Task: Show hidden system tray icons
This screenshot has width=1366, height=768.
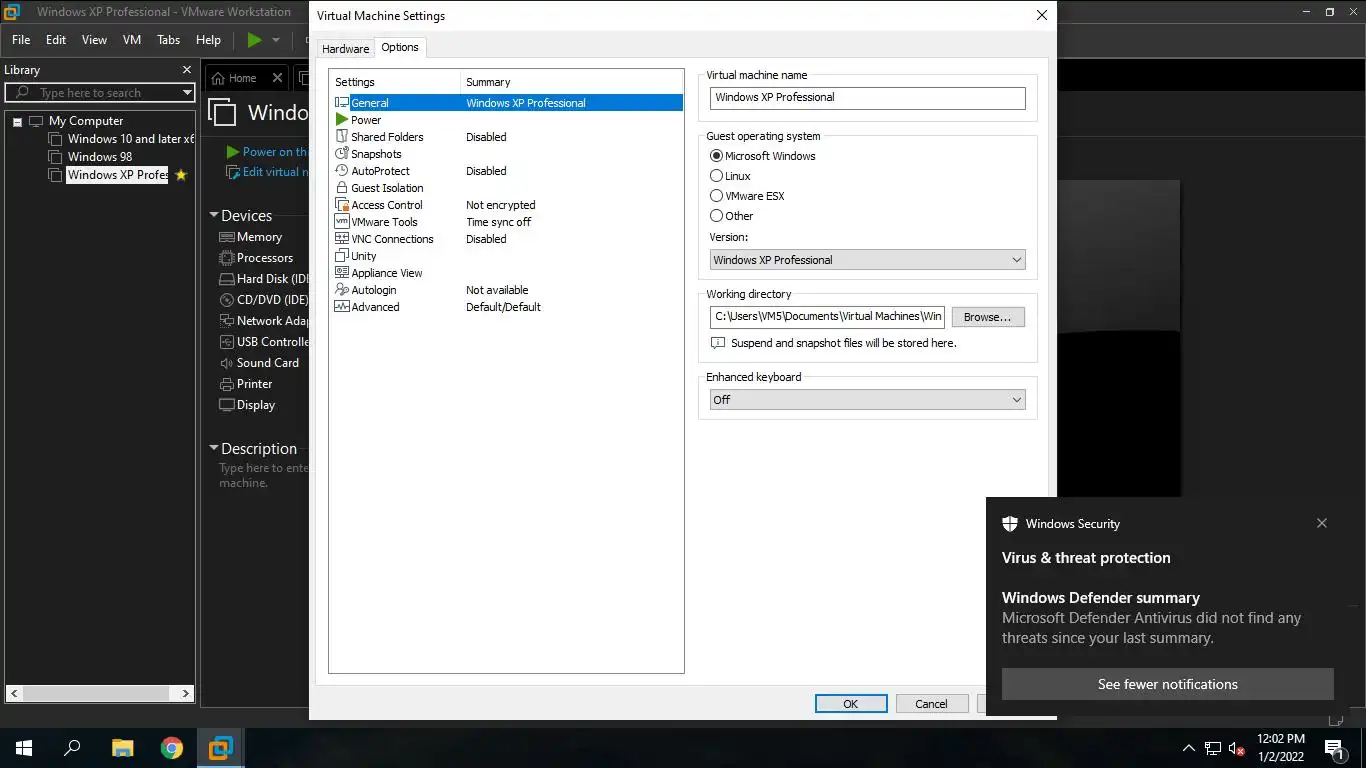Action: pyautogui.click(x=1188, y=748)
